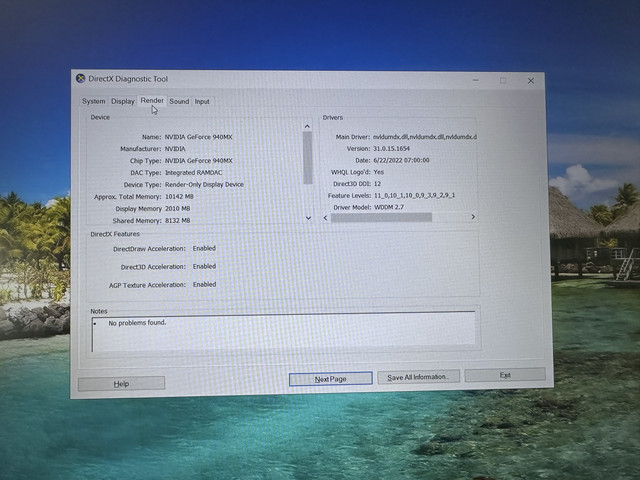This screenshot has width=640, height=480.
Task: Close the DirectX Diagnostic Tool window
Action: point(531,81)
